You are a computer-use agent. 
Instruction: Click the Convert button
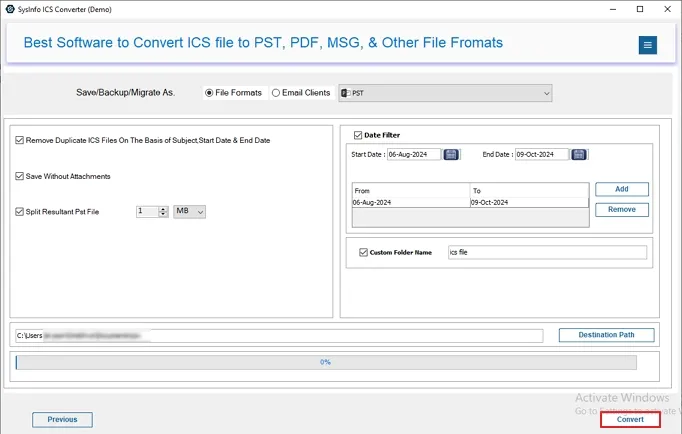[630, 420]
